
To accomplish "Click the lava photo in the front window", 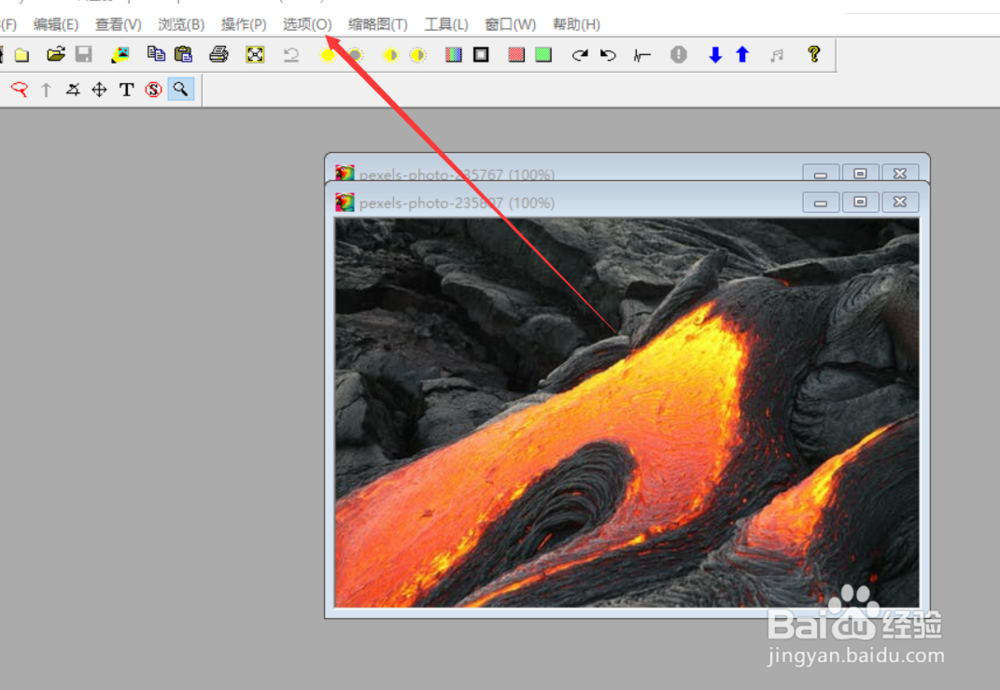I will point(627,412).
